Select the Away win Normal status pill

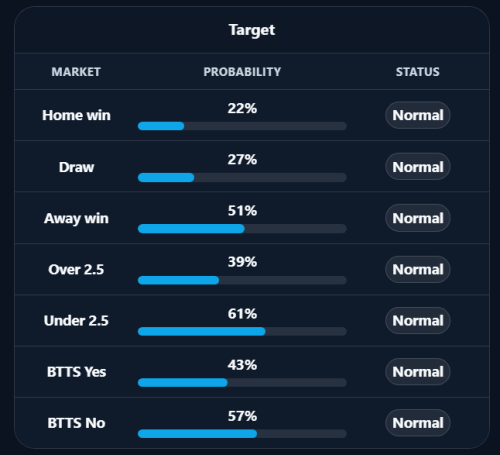click(x=418, y=218)
